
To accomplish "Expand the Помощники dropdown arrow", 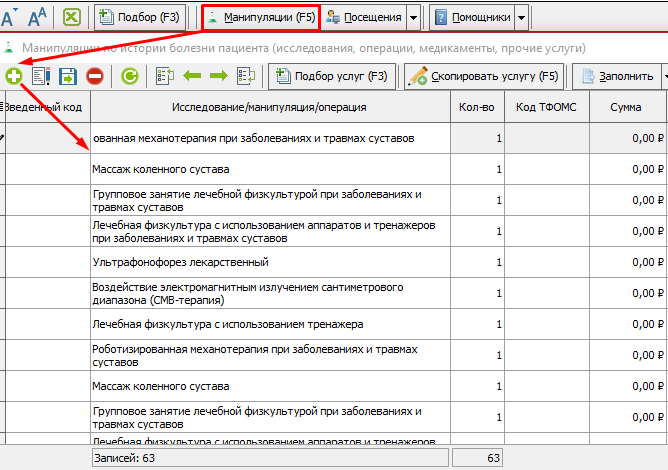I will pos(521,17).
